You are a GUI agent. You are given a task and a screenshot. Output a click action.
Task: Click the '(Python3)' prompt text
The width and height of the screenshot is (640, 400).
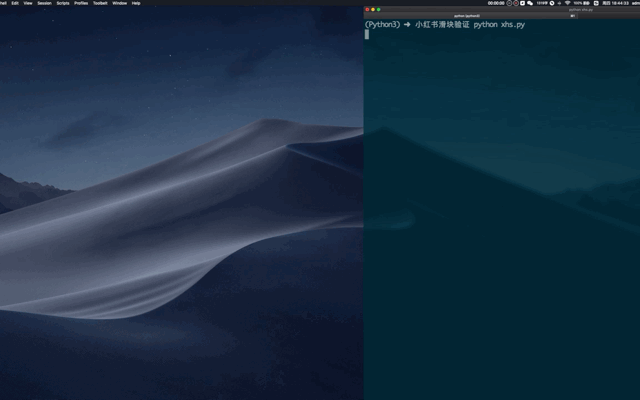[382, 24]
